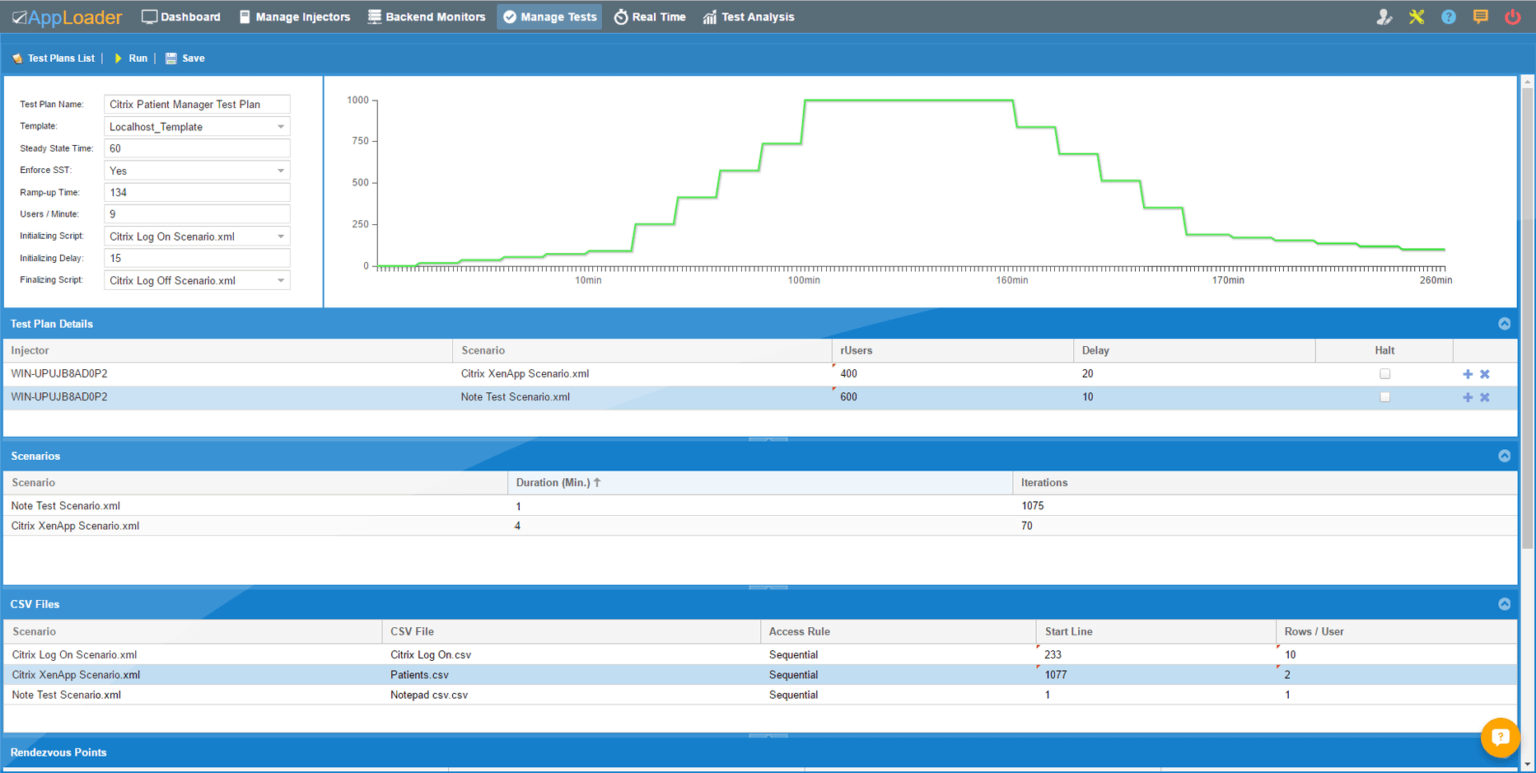Open the Test Analysis tab
Screen dimensions: 1536x773
tap(748, 16)
